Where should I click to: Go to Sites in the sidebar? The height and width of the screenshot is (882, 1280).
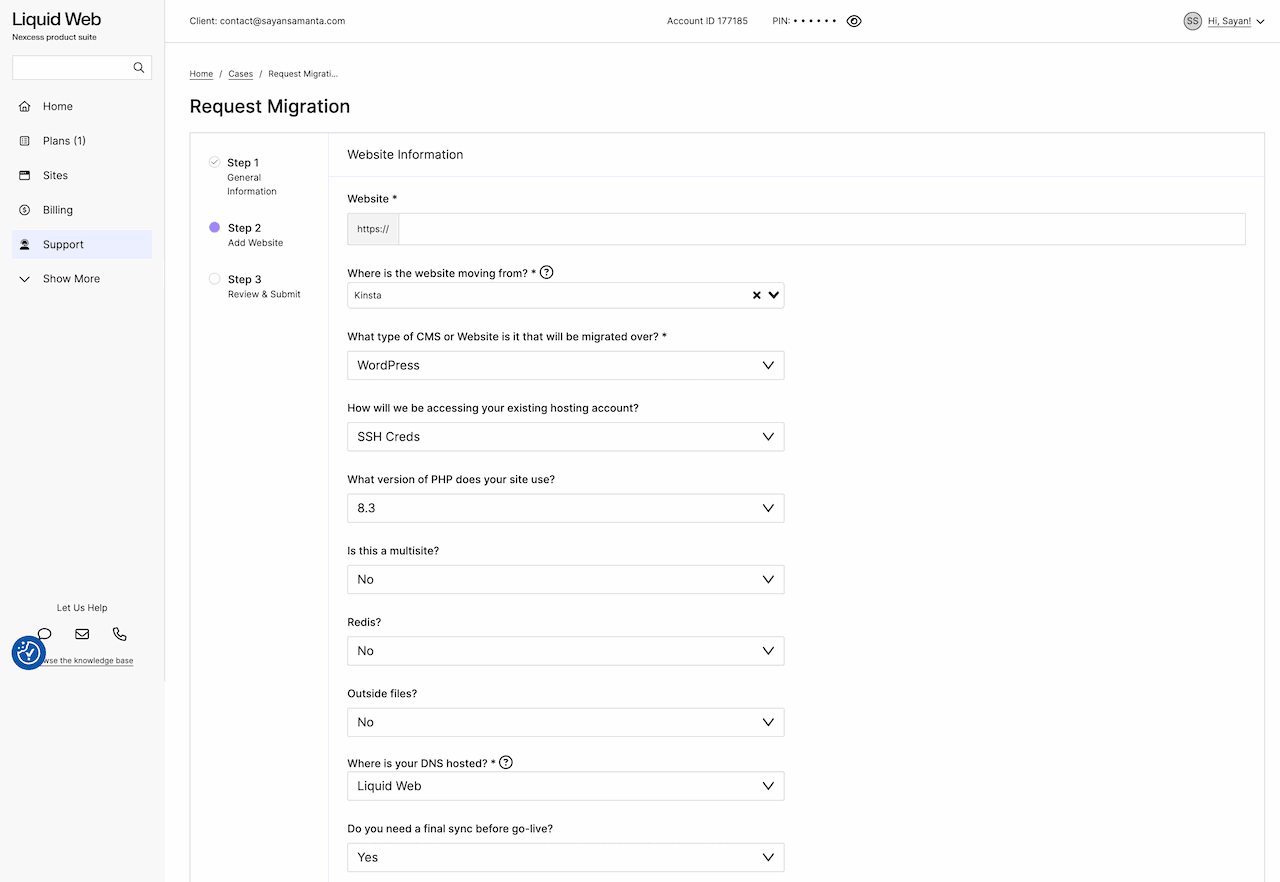tap(55, 176)
